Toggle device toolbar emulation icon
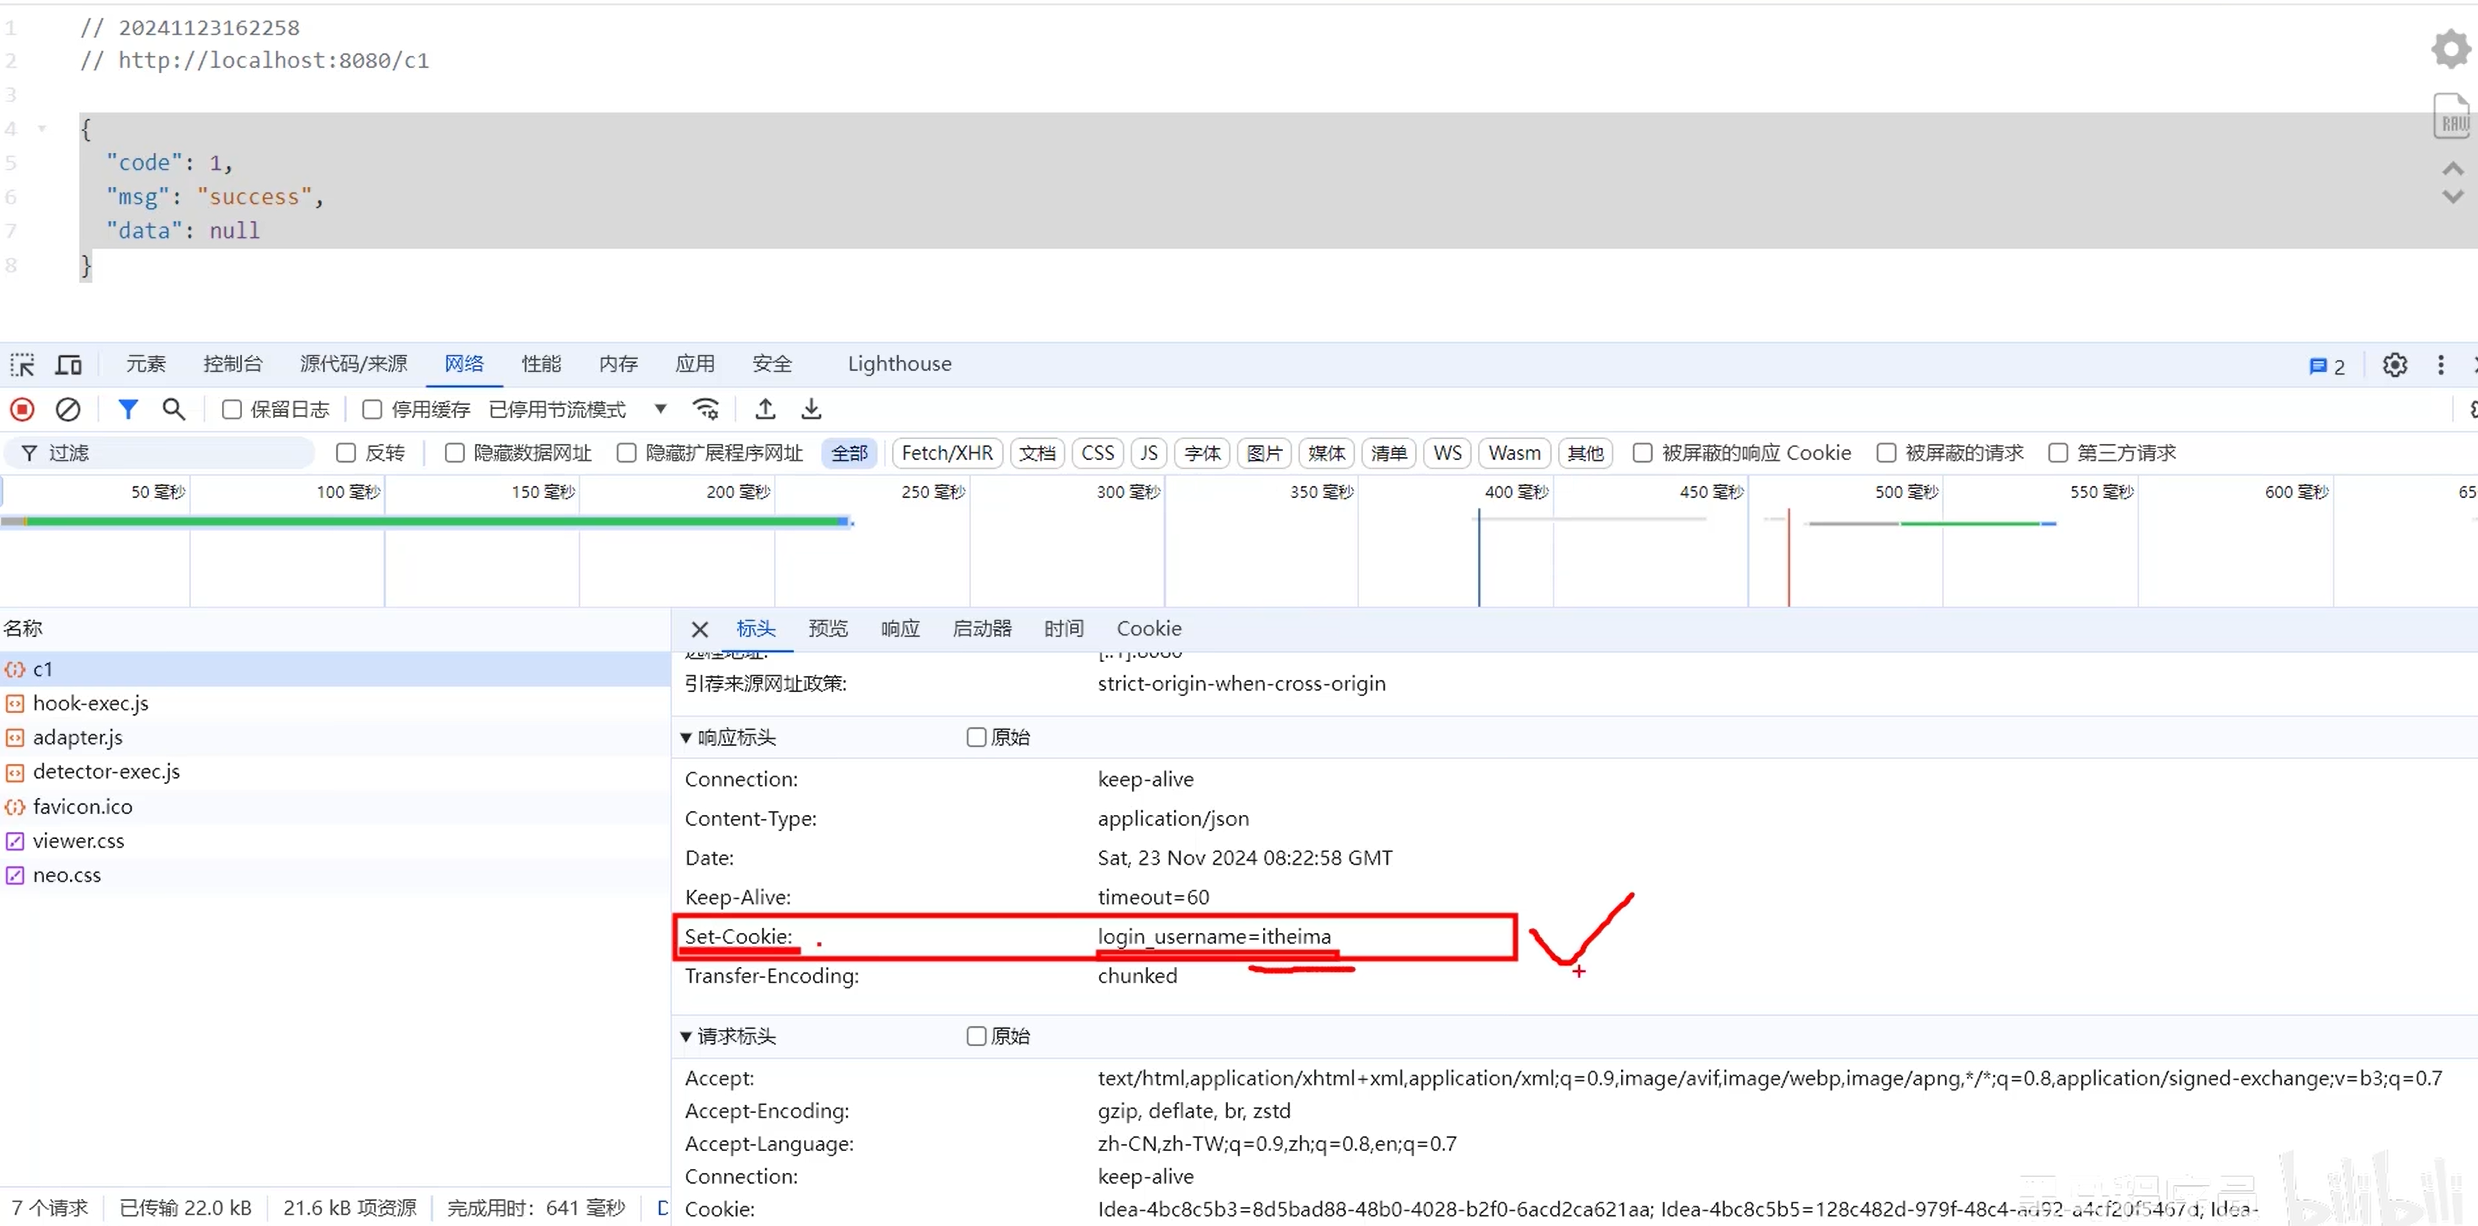Screen dimensions: 2478x1226 click(x=68, y=364)
